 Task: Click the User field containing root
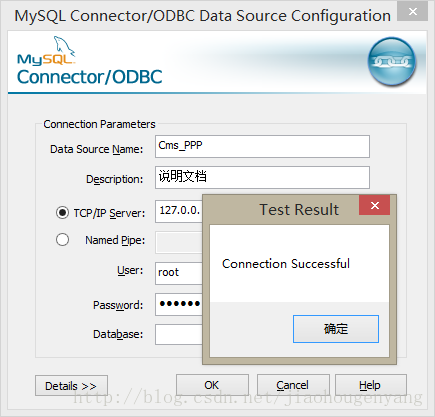tap(179, 273)
